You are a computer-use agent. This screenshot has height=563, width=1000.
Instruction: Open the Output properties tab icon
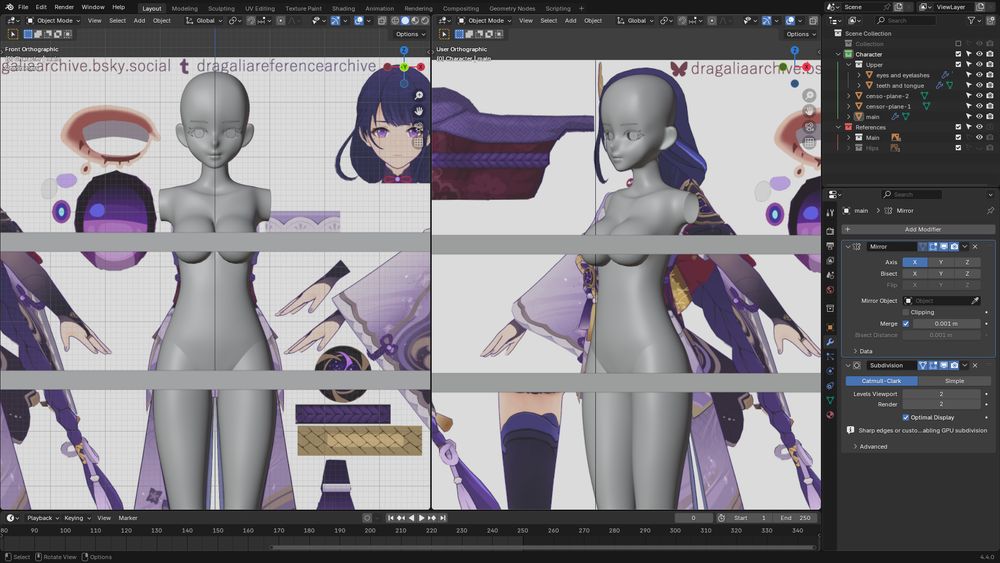click(830, 245)
